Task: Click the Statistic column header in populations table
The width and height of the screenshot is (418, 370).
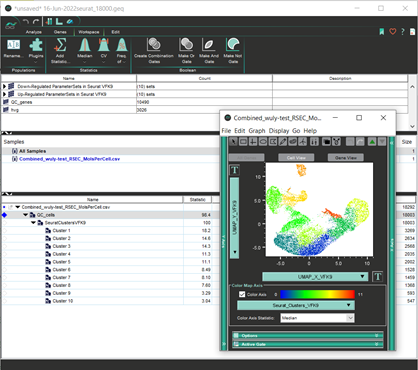Action: pos(197,200)
